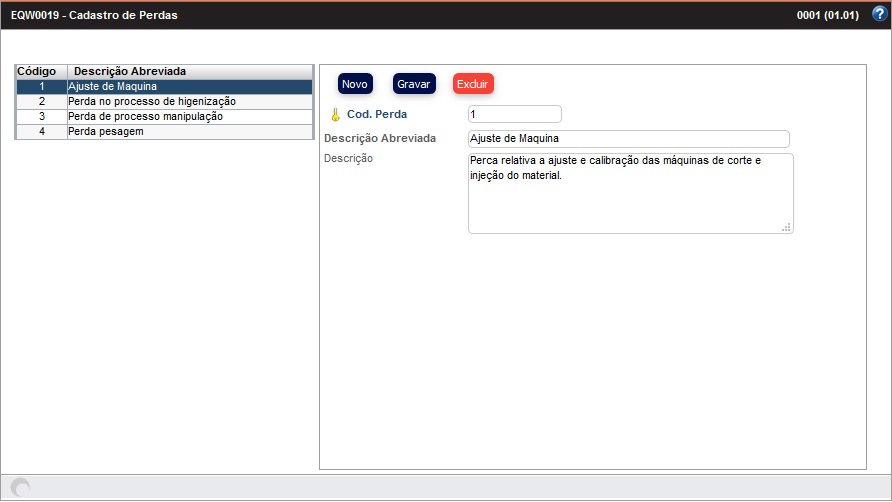Save the record with the Gravar button
Screen dimensions: 892x502
click(414, 84)
